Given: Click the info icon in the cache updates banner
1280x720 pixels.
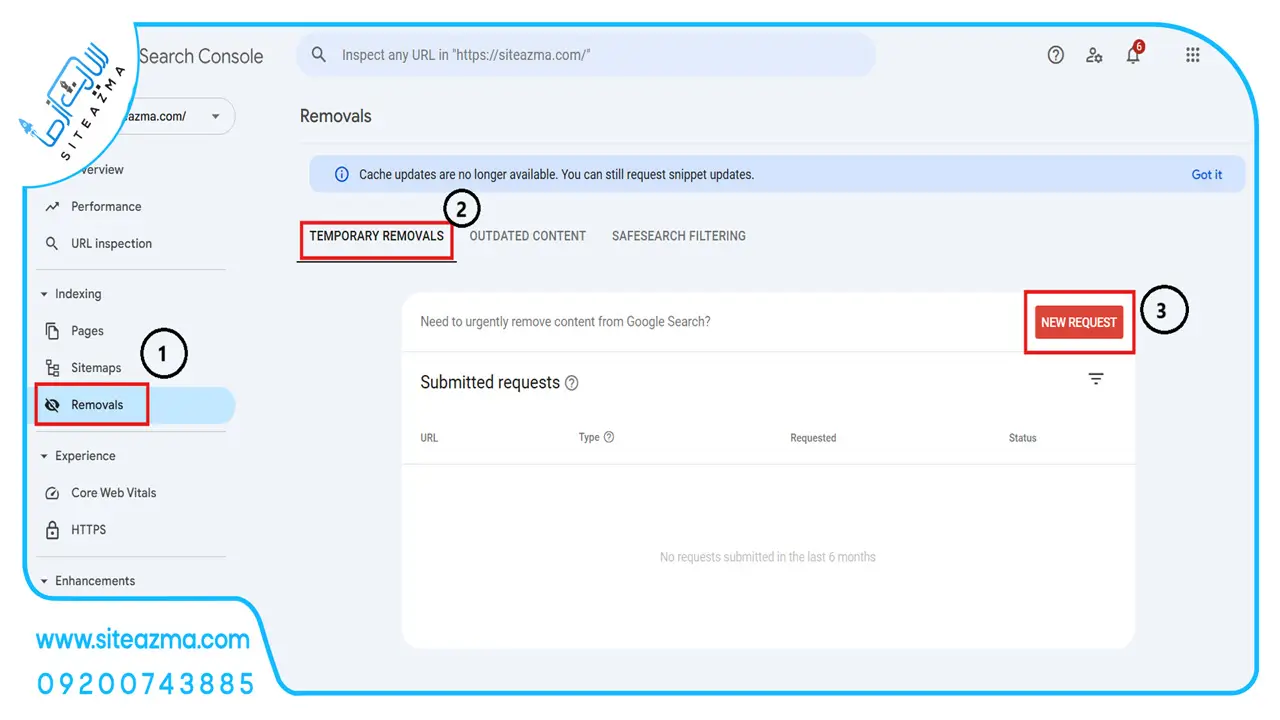Looking at the screenshot, I should (x=342, y=174).
